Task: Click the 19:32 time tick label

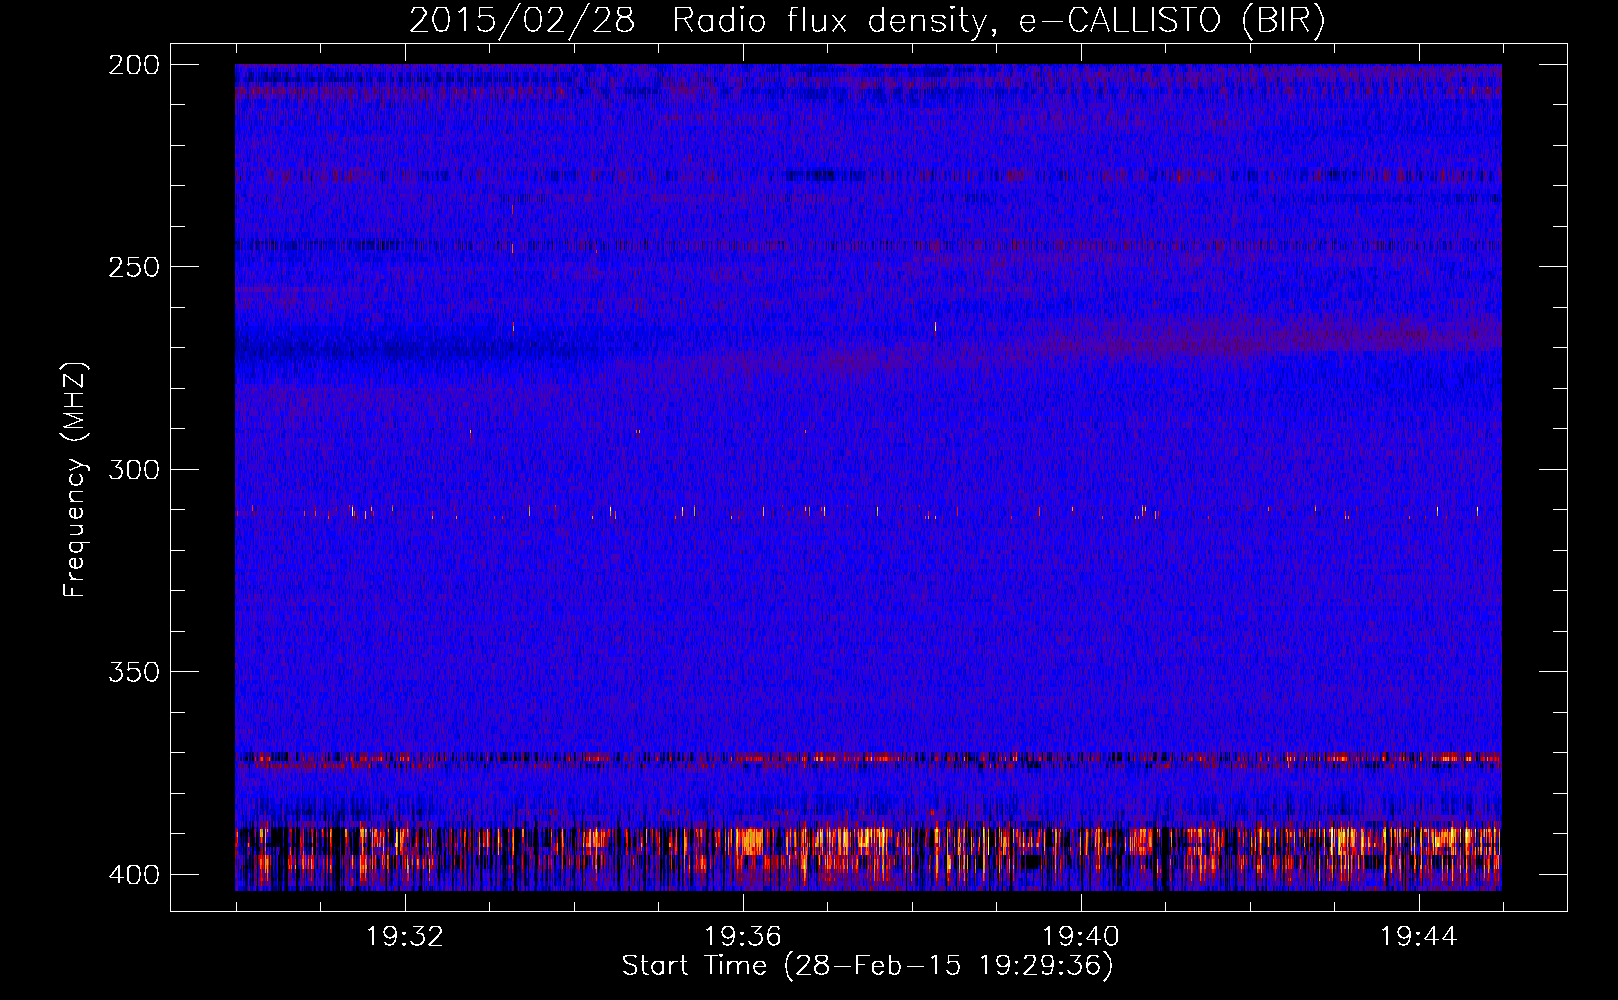Action: click(x=405, y=937)
